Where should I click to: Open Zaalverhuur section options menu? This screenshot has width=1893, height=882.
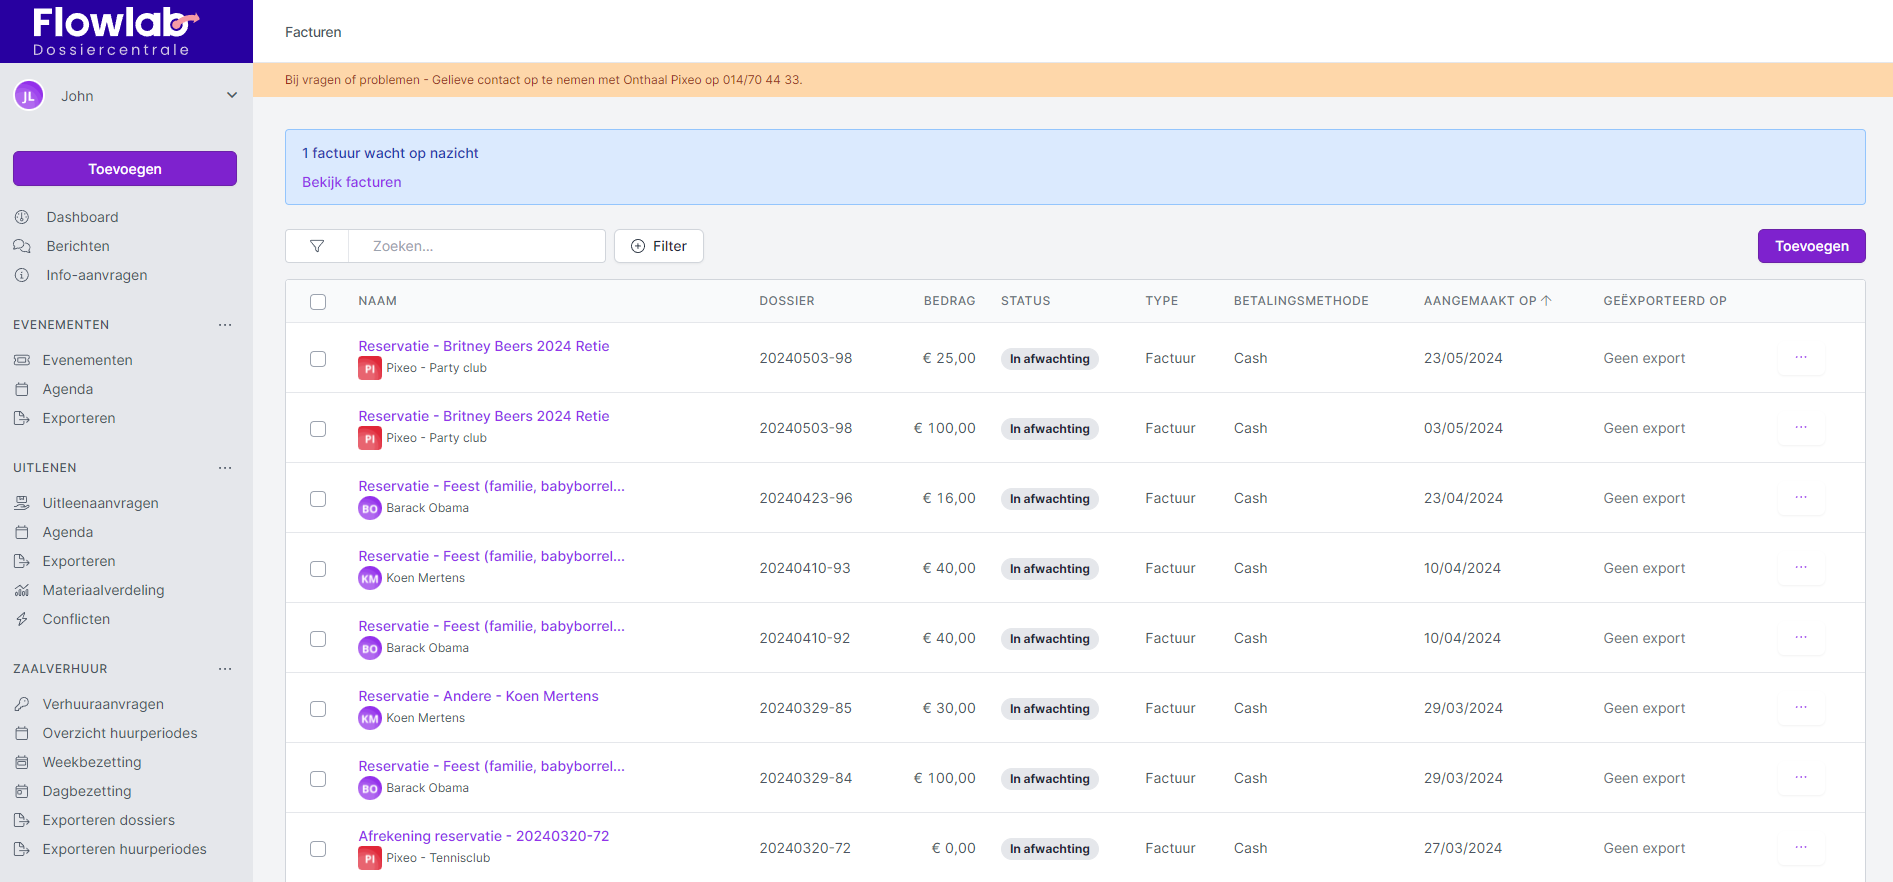[225, 669]
